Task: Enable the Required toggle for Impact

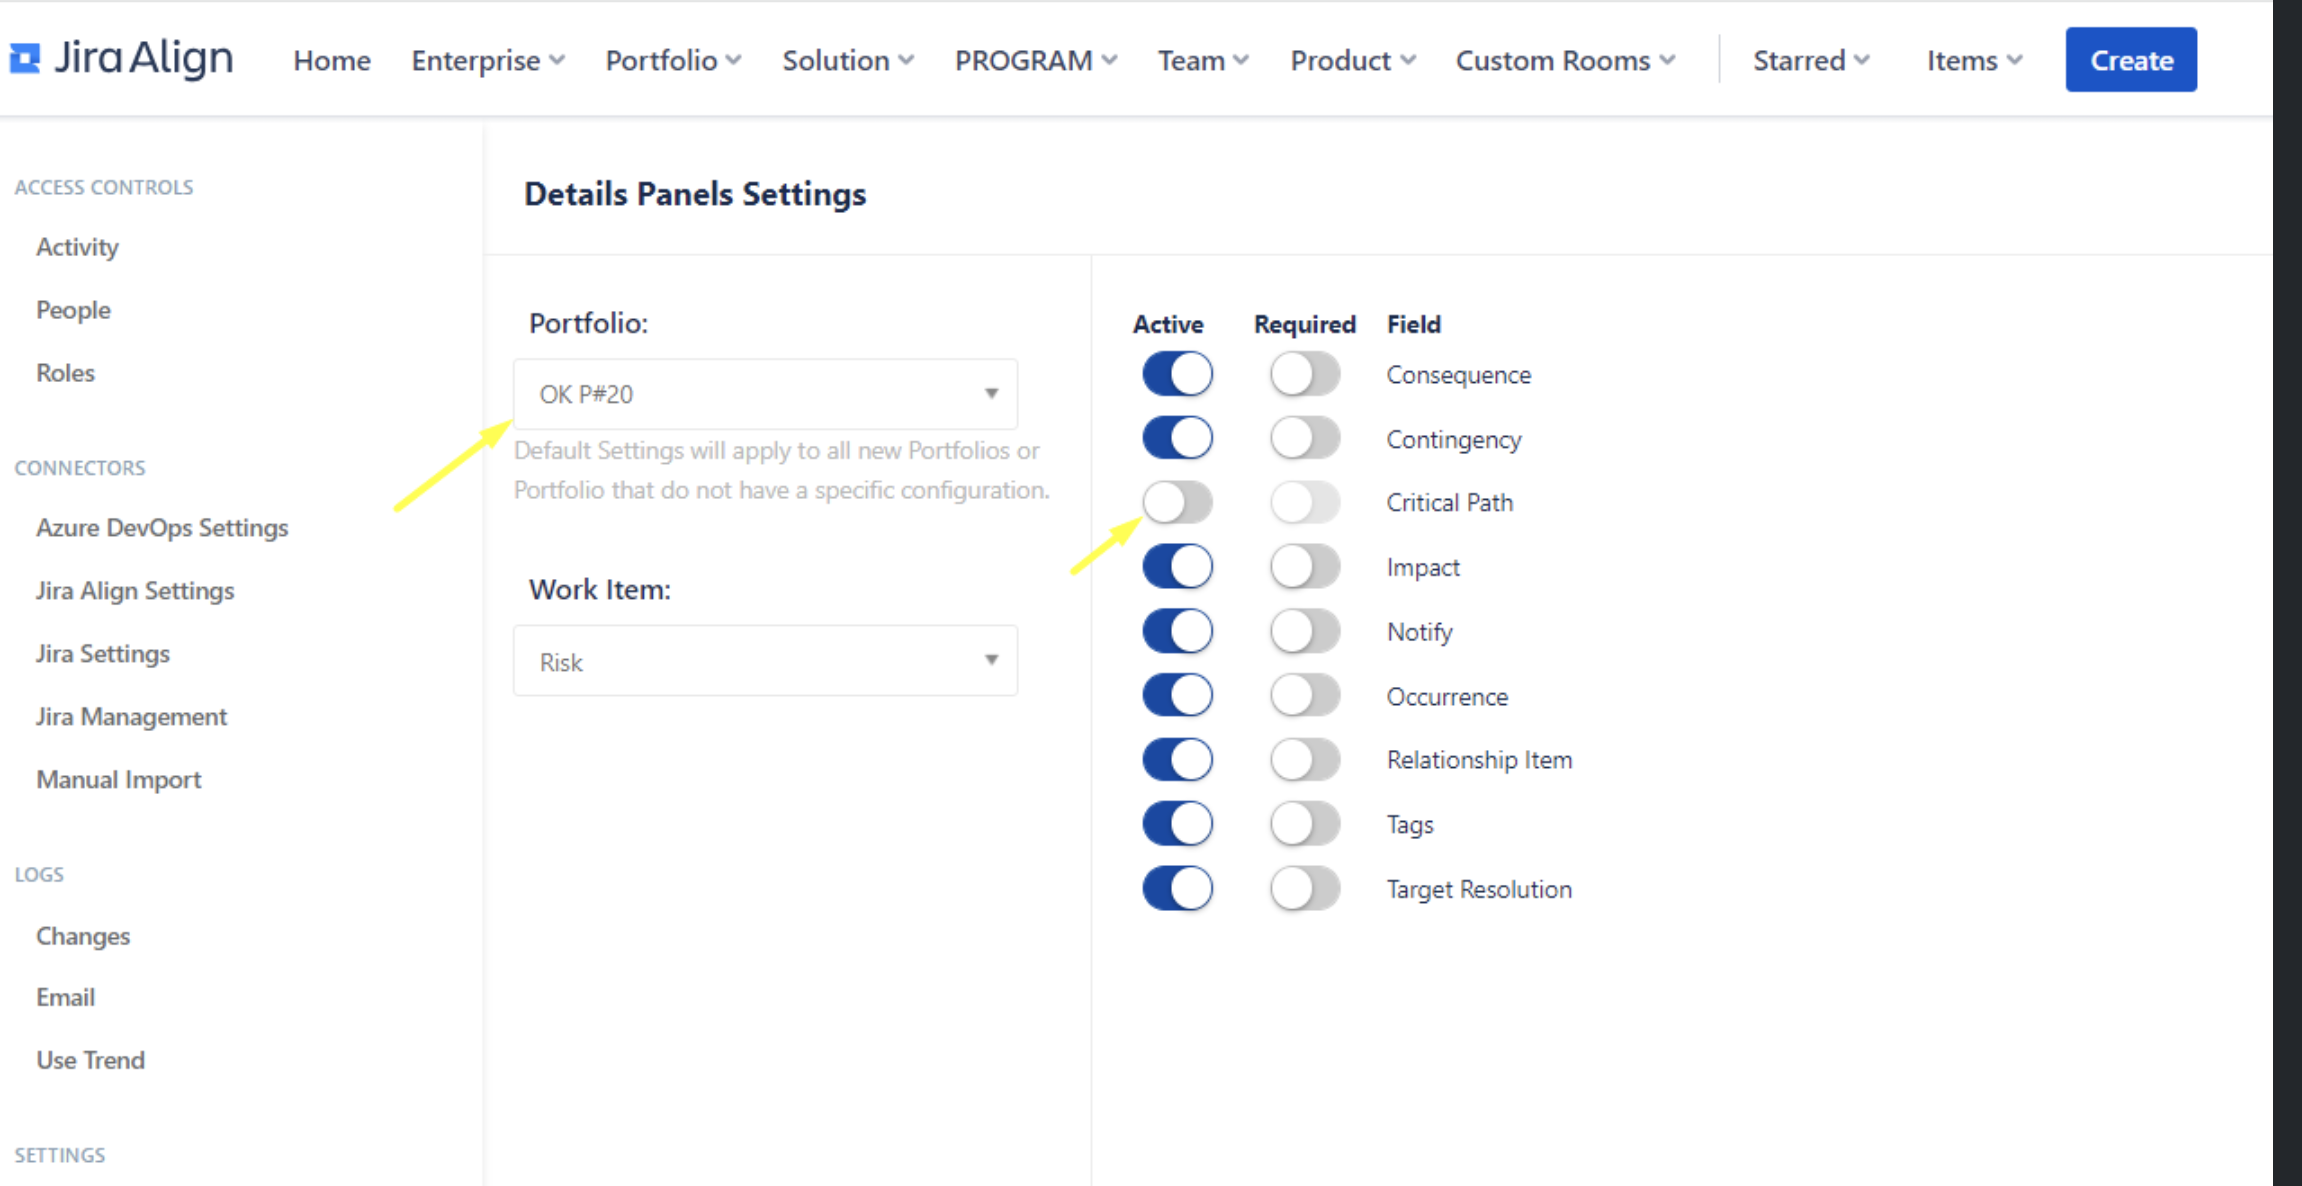Action: click(x=1304, y=567)
